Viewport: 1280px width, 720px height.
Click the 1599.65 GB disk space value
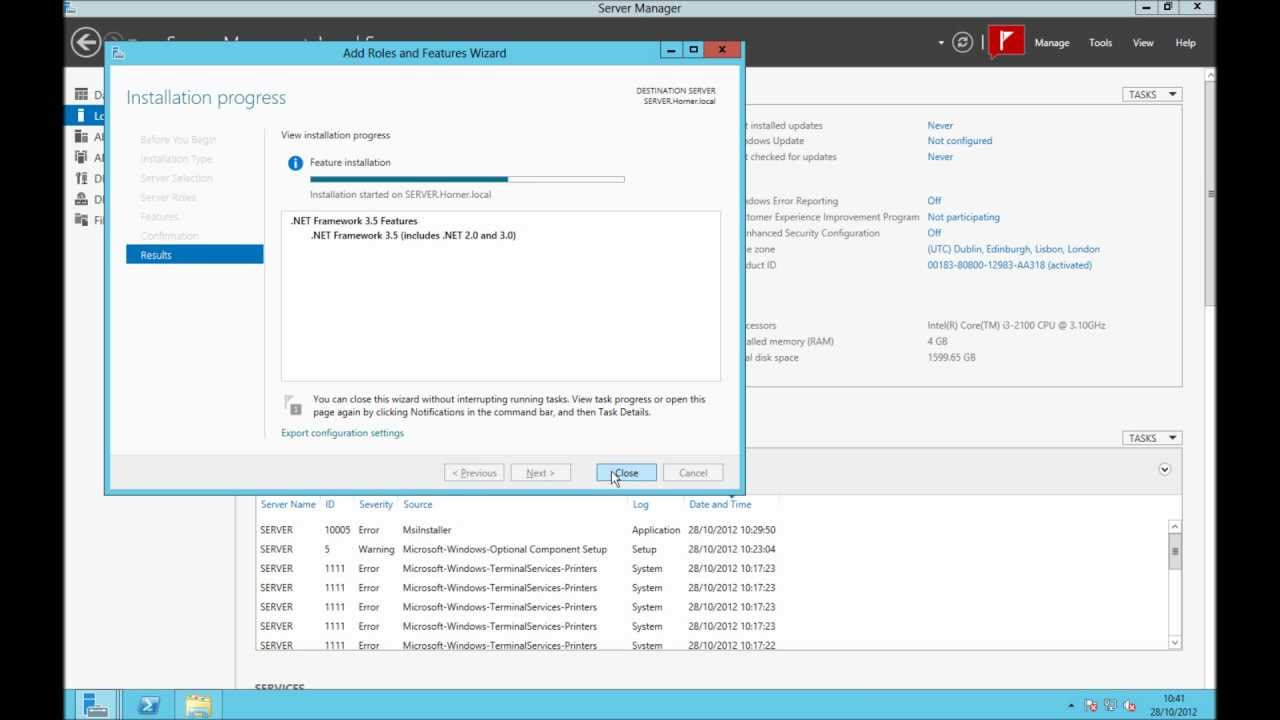click(951, 357)
